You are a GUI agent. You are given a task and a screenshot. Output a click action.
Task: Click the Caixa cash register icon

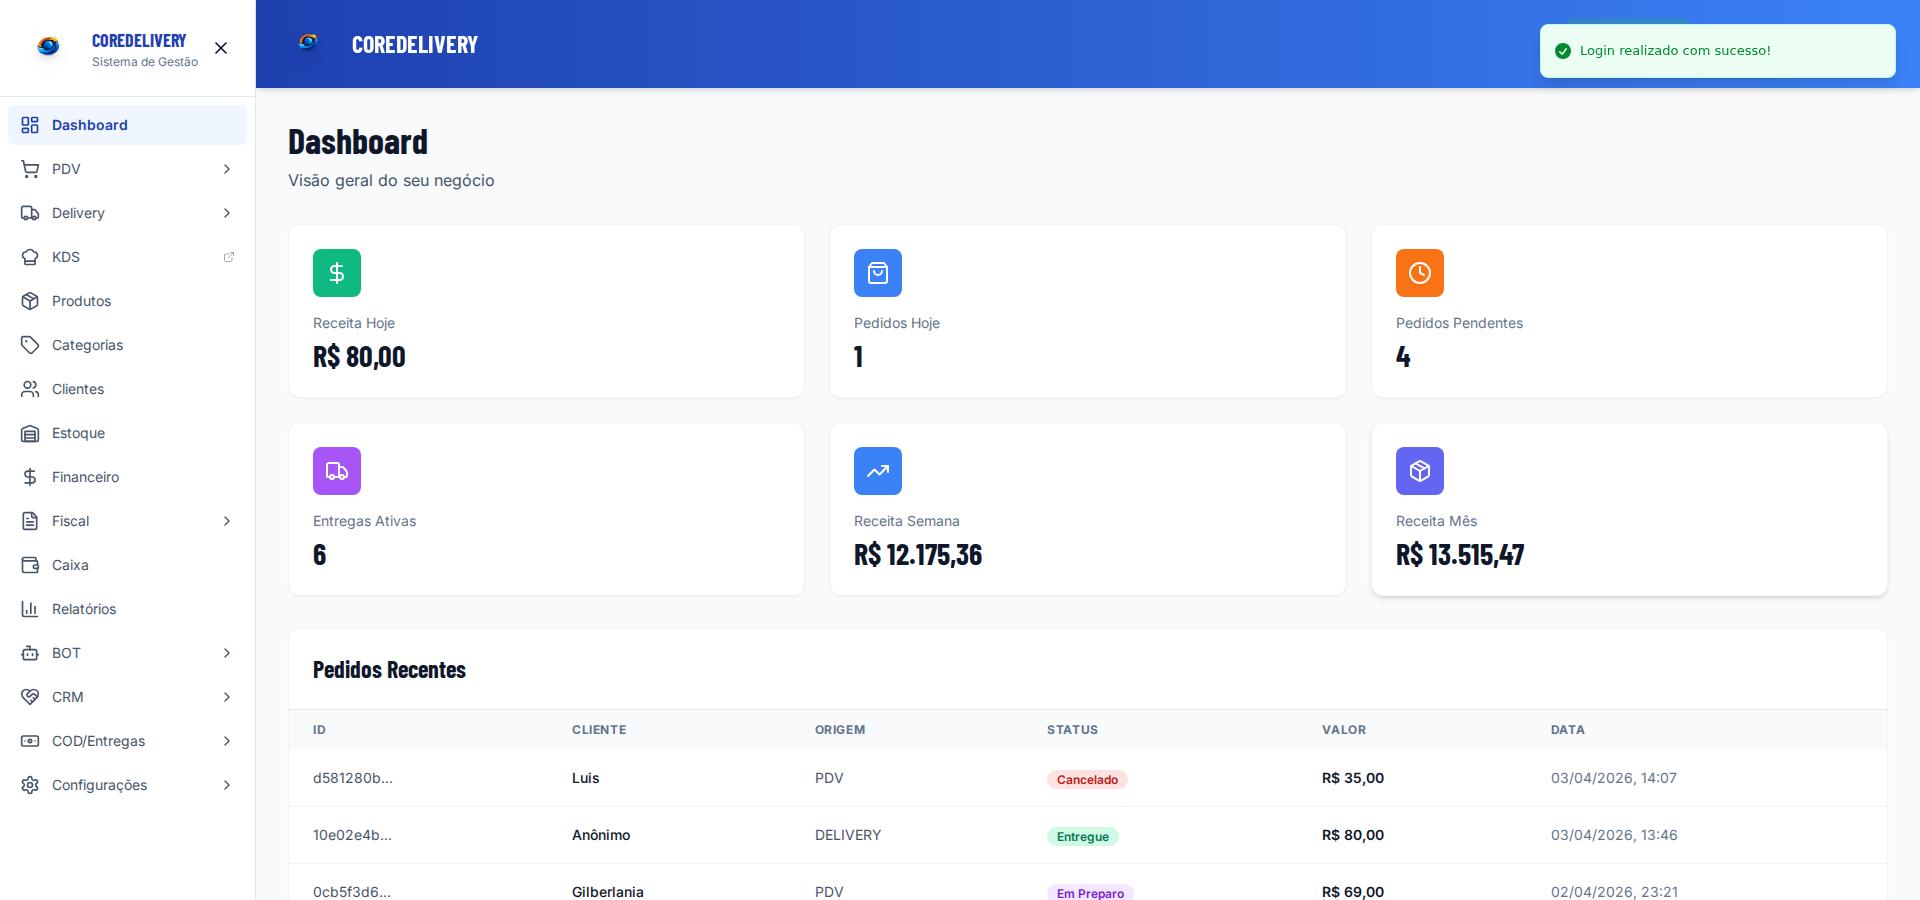point(29,565)
